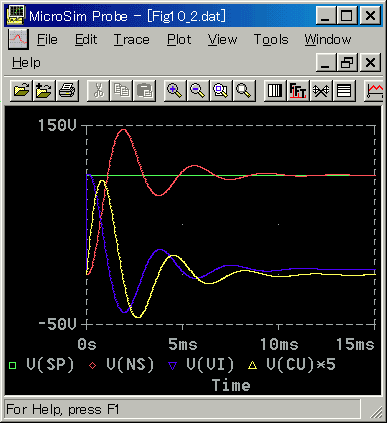The width and height of the screenshot is (387, 423).
Task: Click the Append file folder icon
Action: point(44,90)
